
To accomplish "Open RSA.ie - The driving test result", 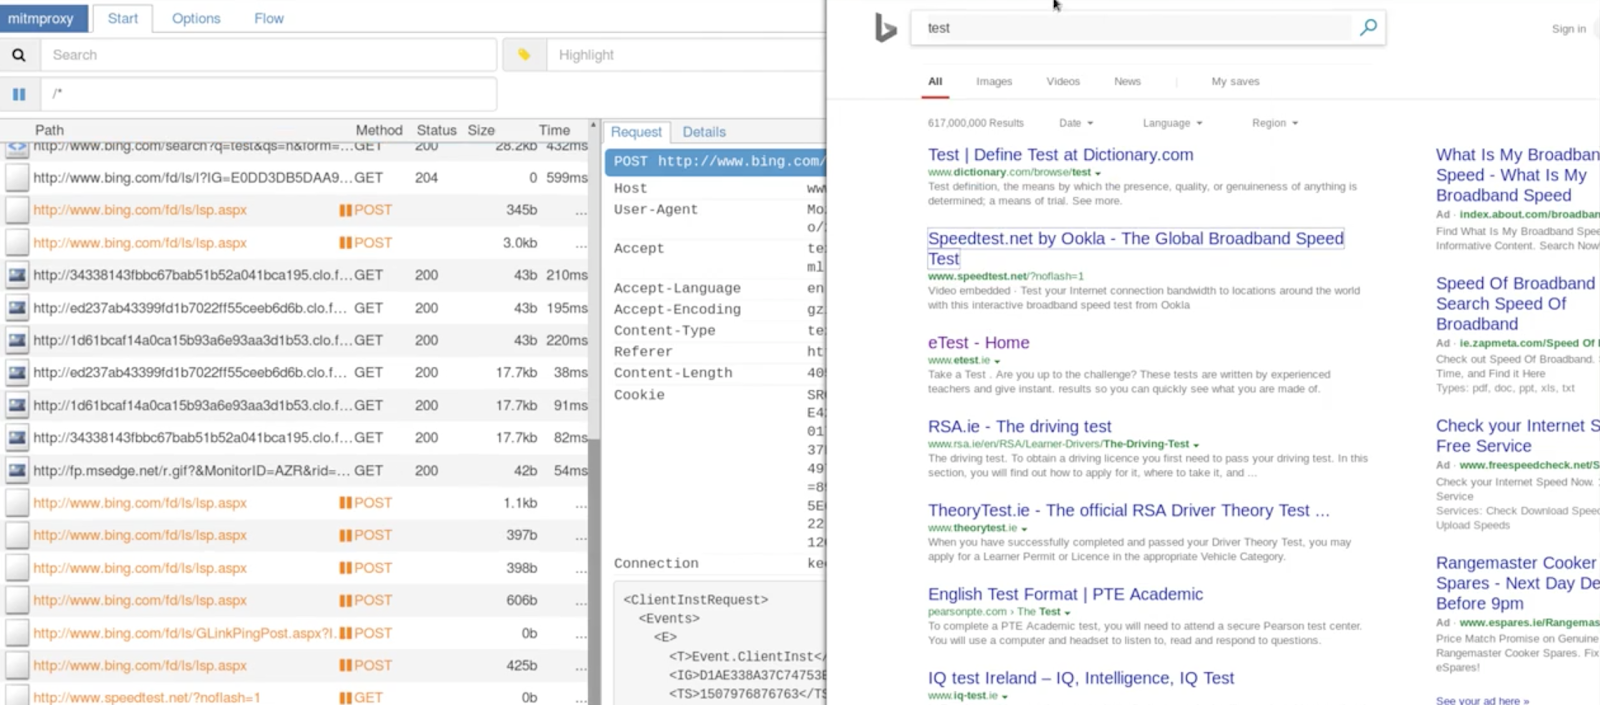I will point(1019,427).
